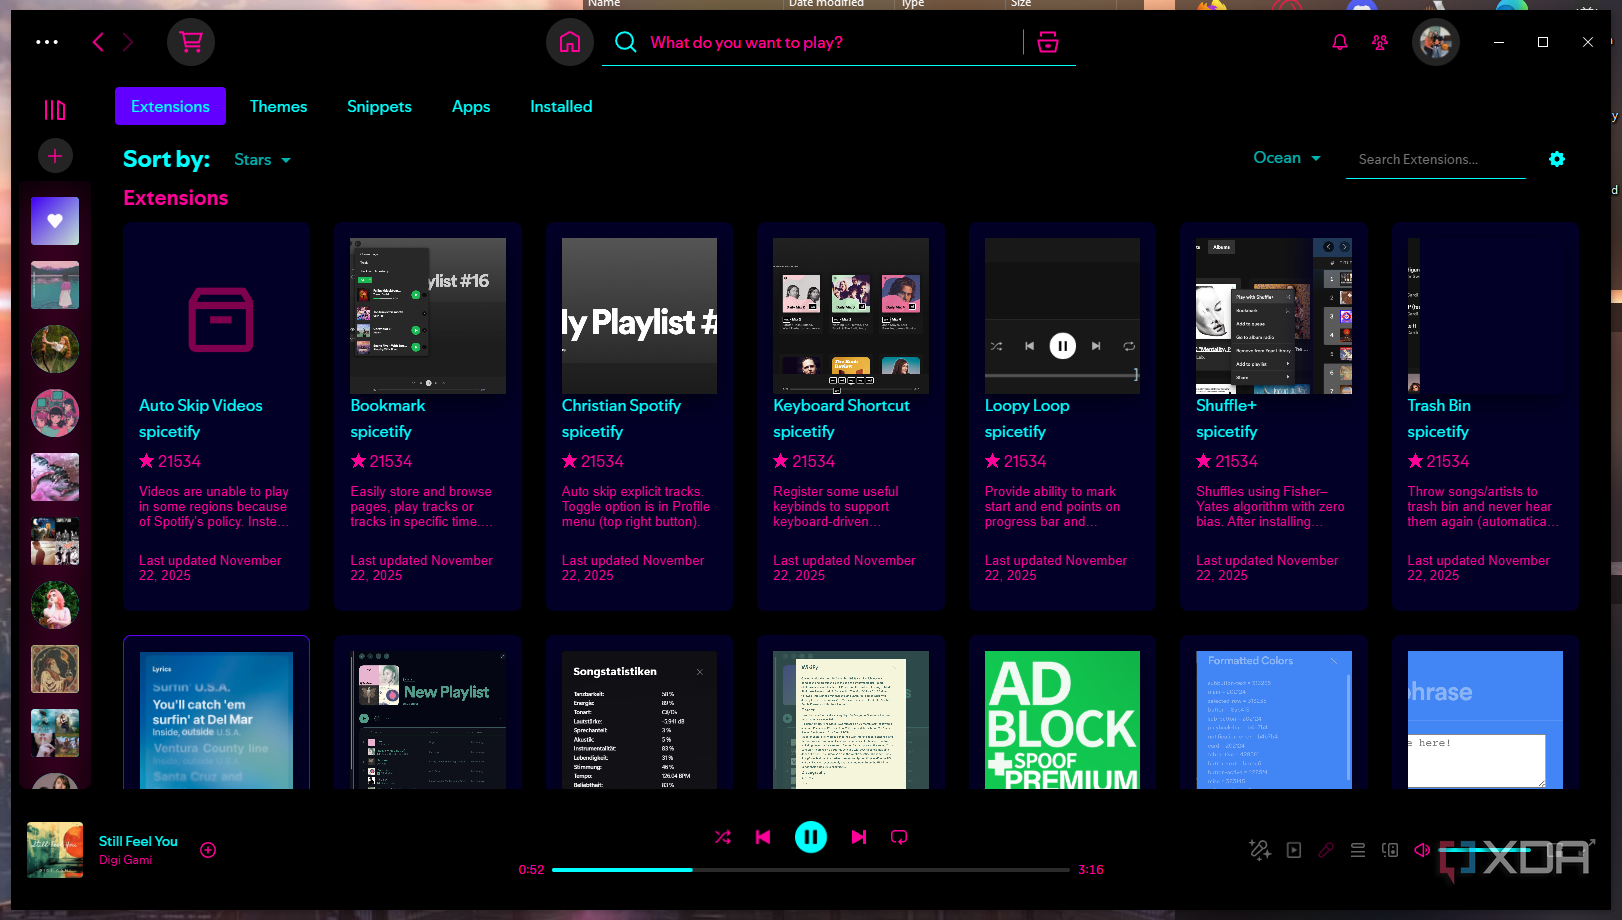The image size is (1622, 920).
Task: Switch to the Apps tab
Action: pyautogui.click(x=471, y=106)
